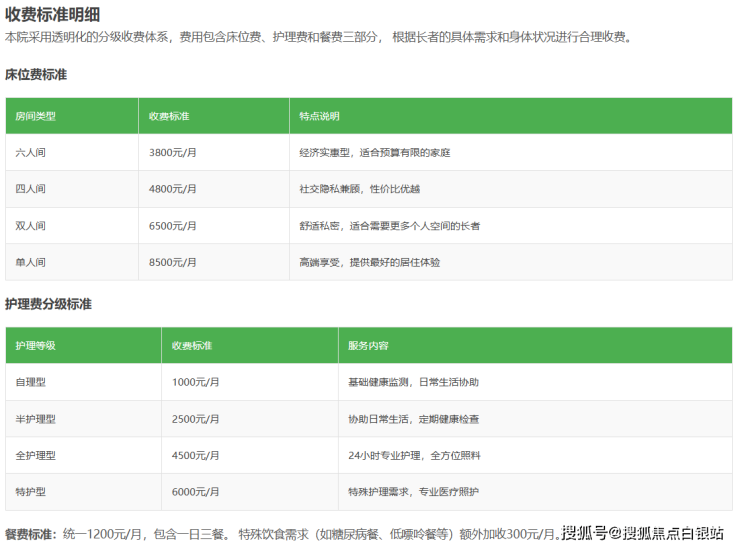Viewport: 740px width, 549px height.
Task: Select the 房间类型 column header
Action: tap(35, 116)
